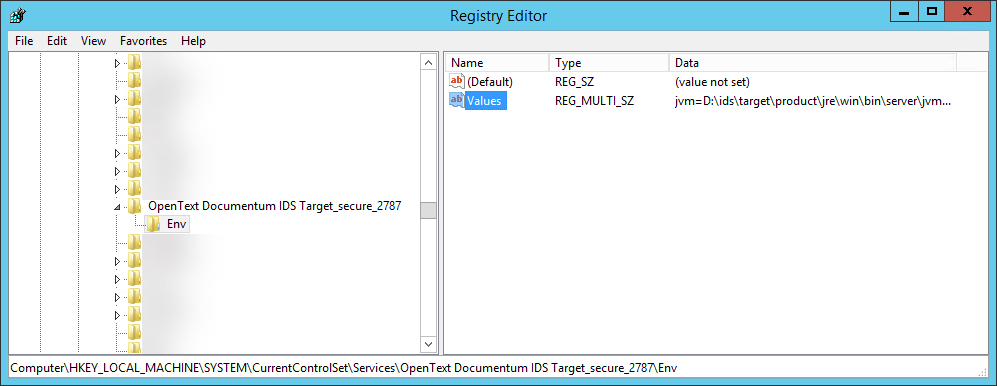Sort by the Type column header
Screen dimensions: 997x386
coord(609,63)
